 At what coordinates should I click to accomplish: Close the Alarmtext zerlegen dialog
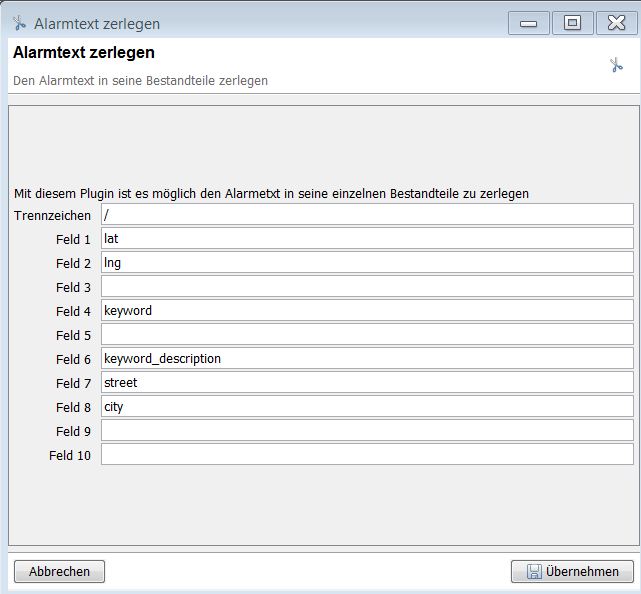coord(616,23)
